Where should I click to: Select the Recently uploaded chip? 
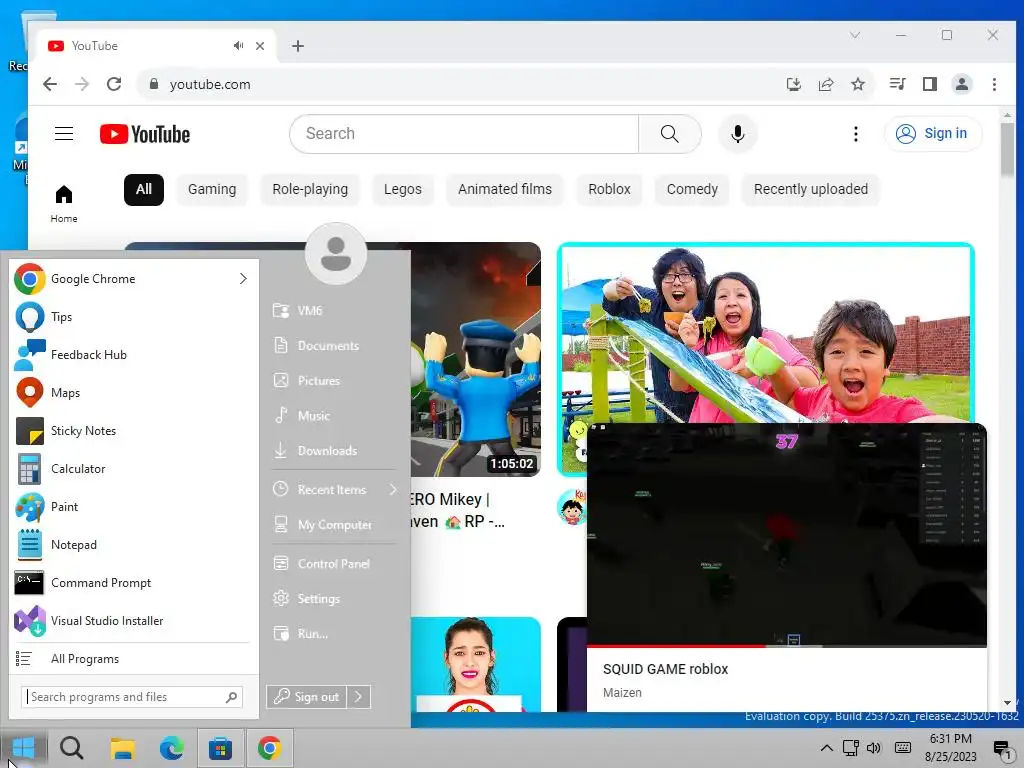click(810, 189)
